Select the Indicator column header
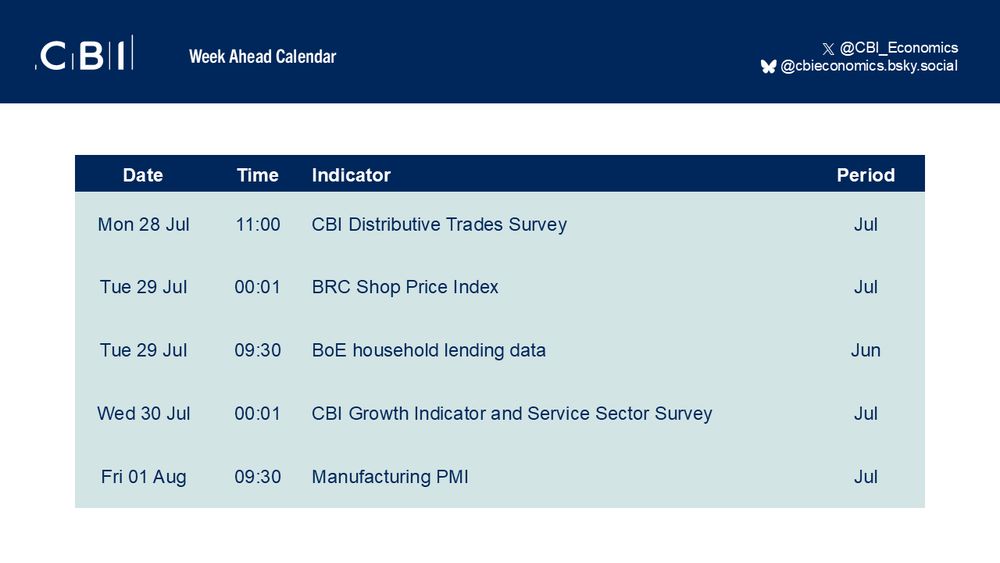The width and height of the screenshot is (1000, 563). coord(351,175)
